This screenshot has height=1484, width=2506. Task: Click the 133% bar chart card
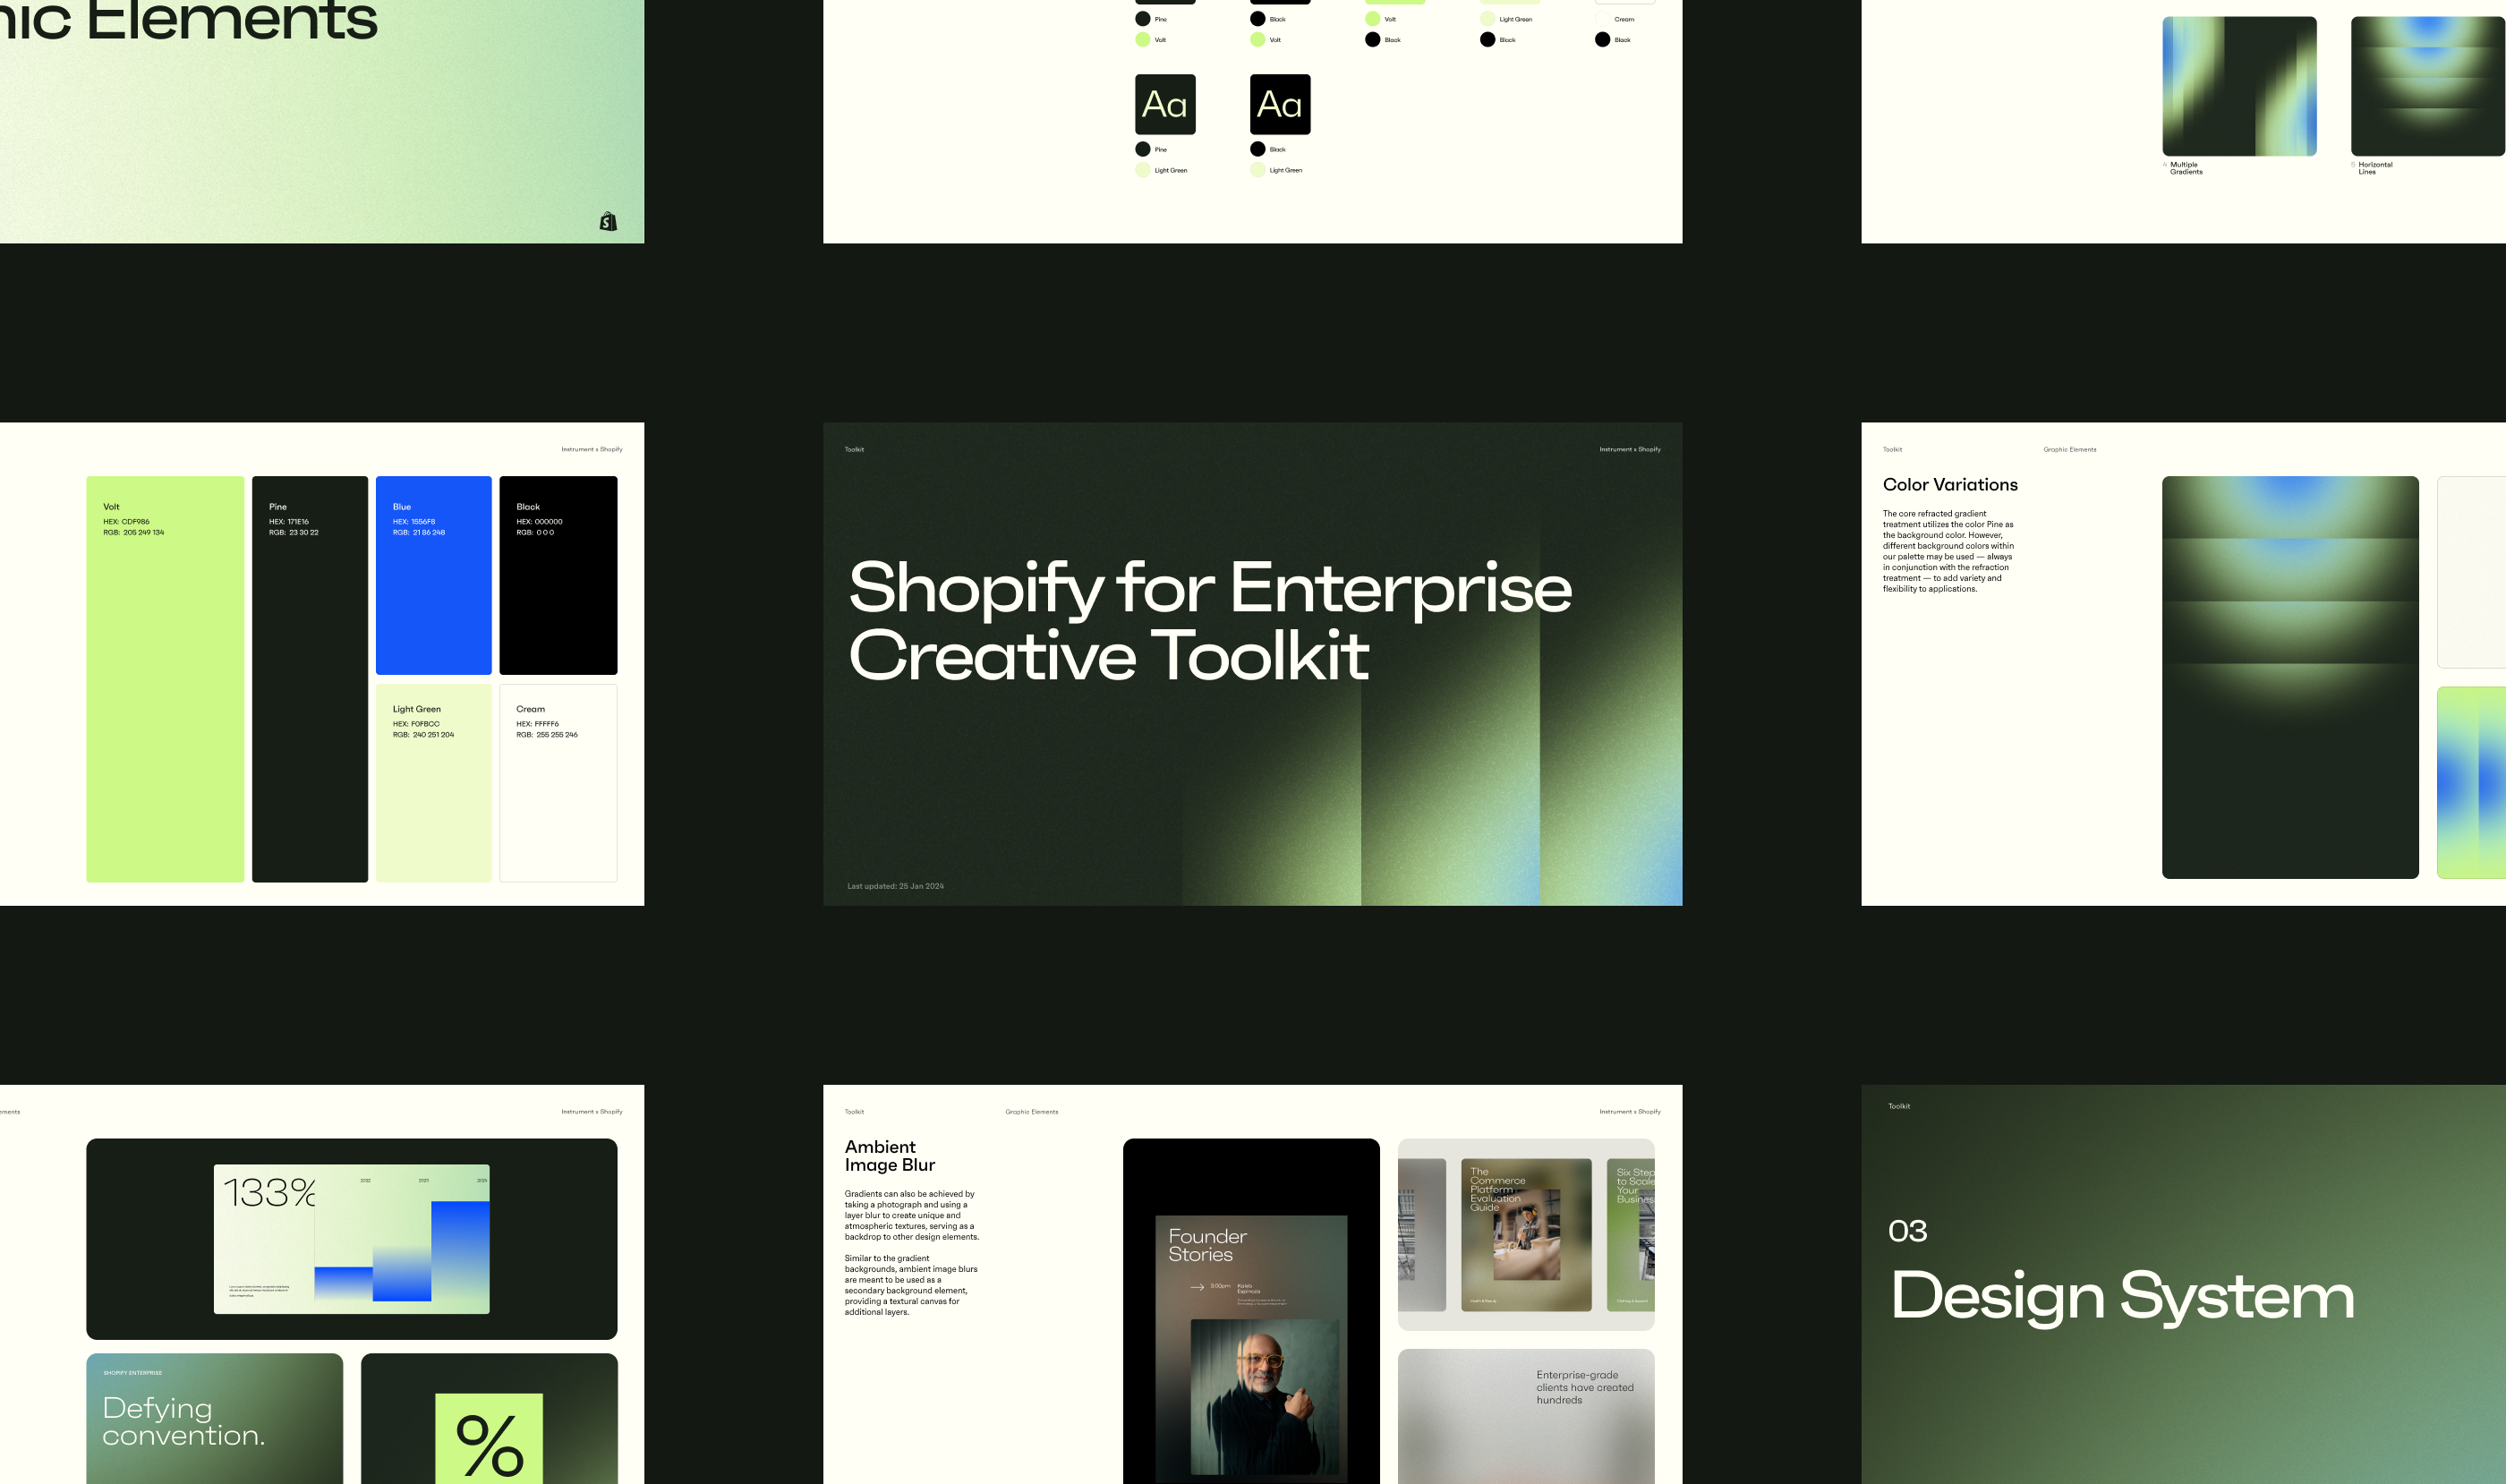point(351,1238)
